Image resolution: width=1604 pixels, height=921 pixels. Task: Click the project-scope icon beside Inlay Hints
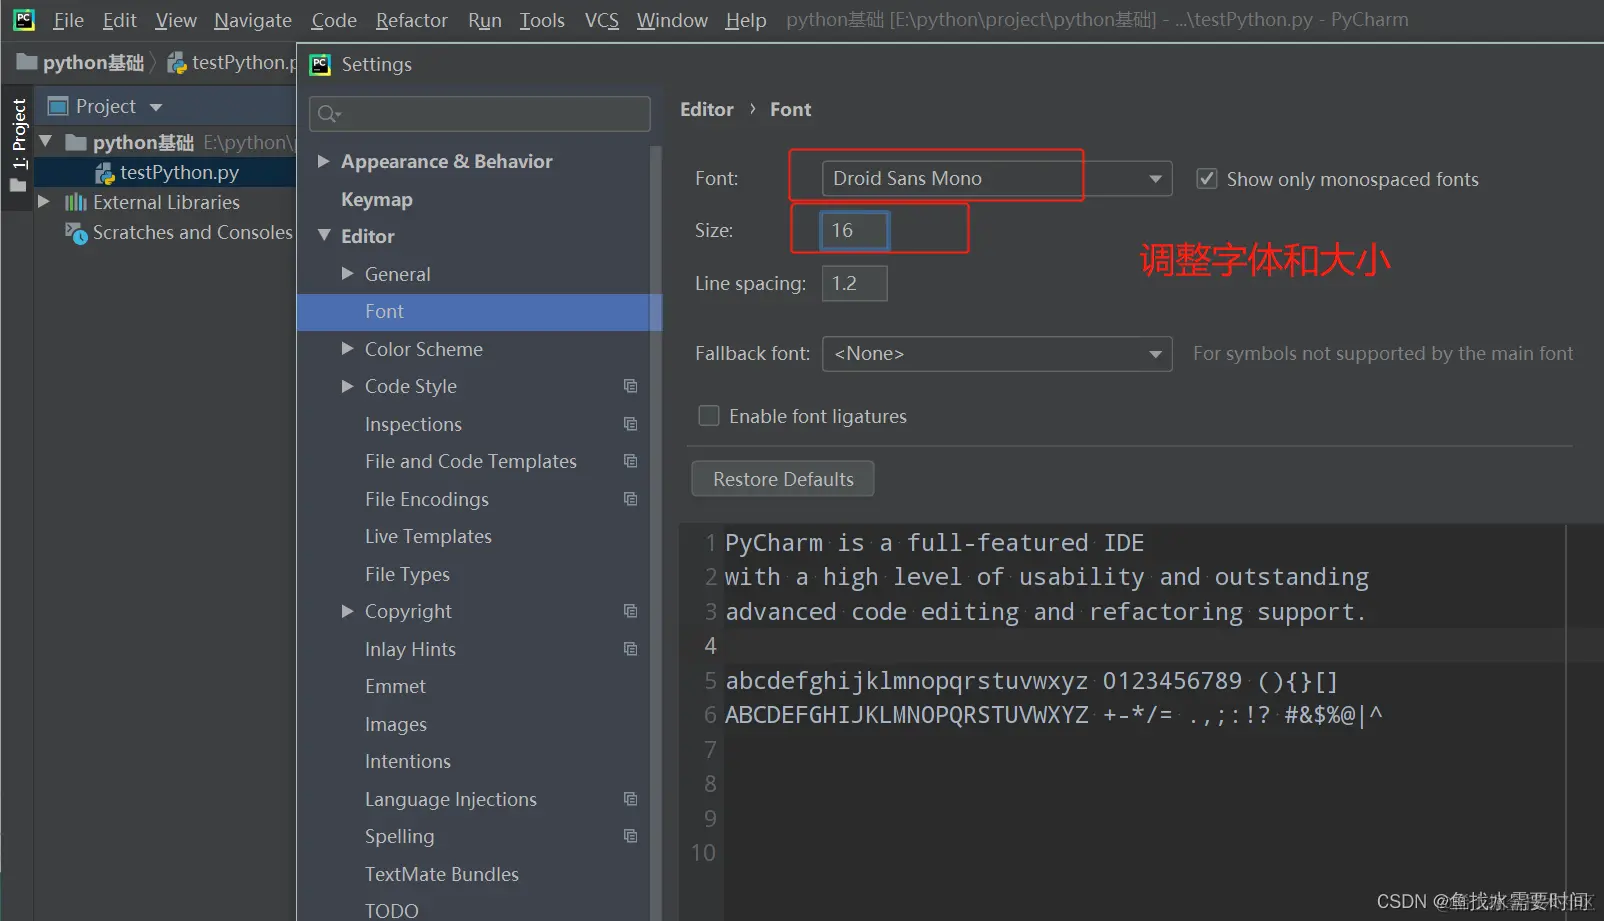point(630,649)
